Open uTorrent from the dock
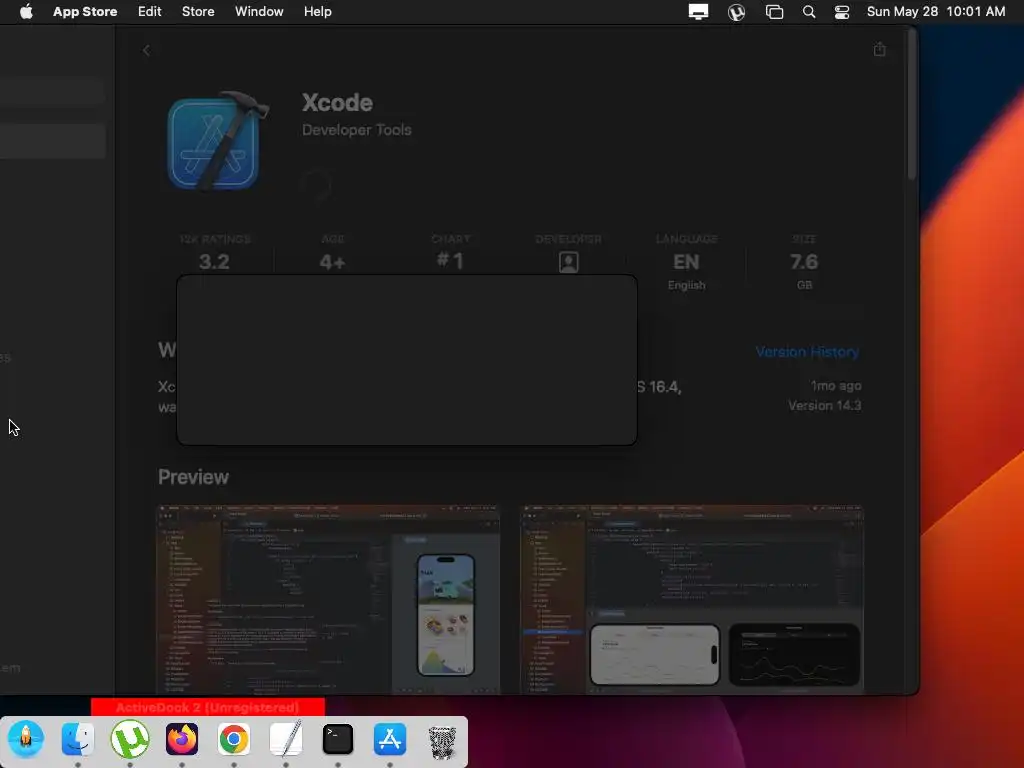Image resolution: width=1024 pixels, height=768 pixels. (x=130, y=739)
